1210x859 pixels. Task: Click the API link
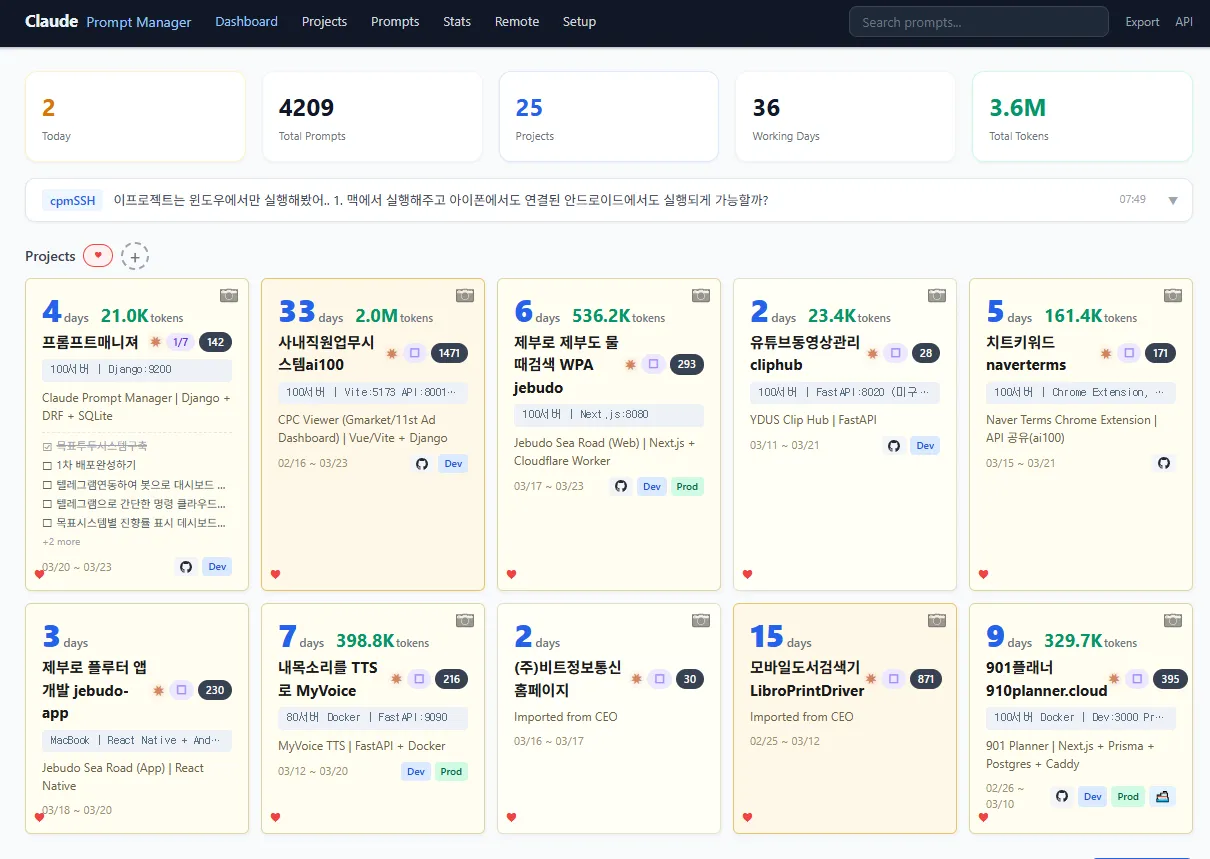pos(1184,22)
